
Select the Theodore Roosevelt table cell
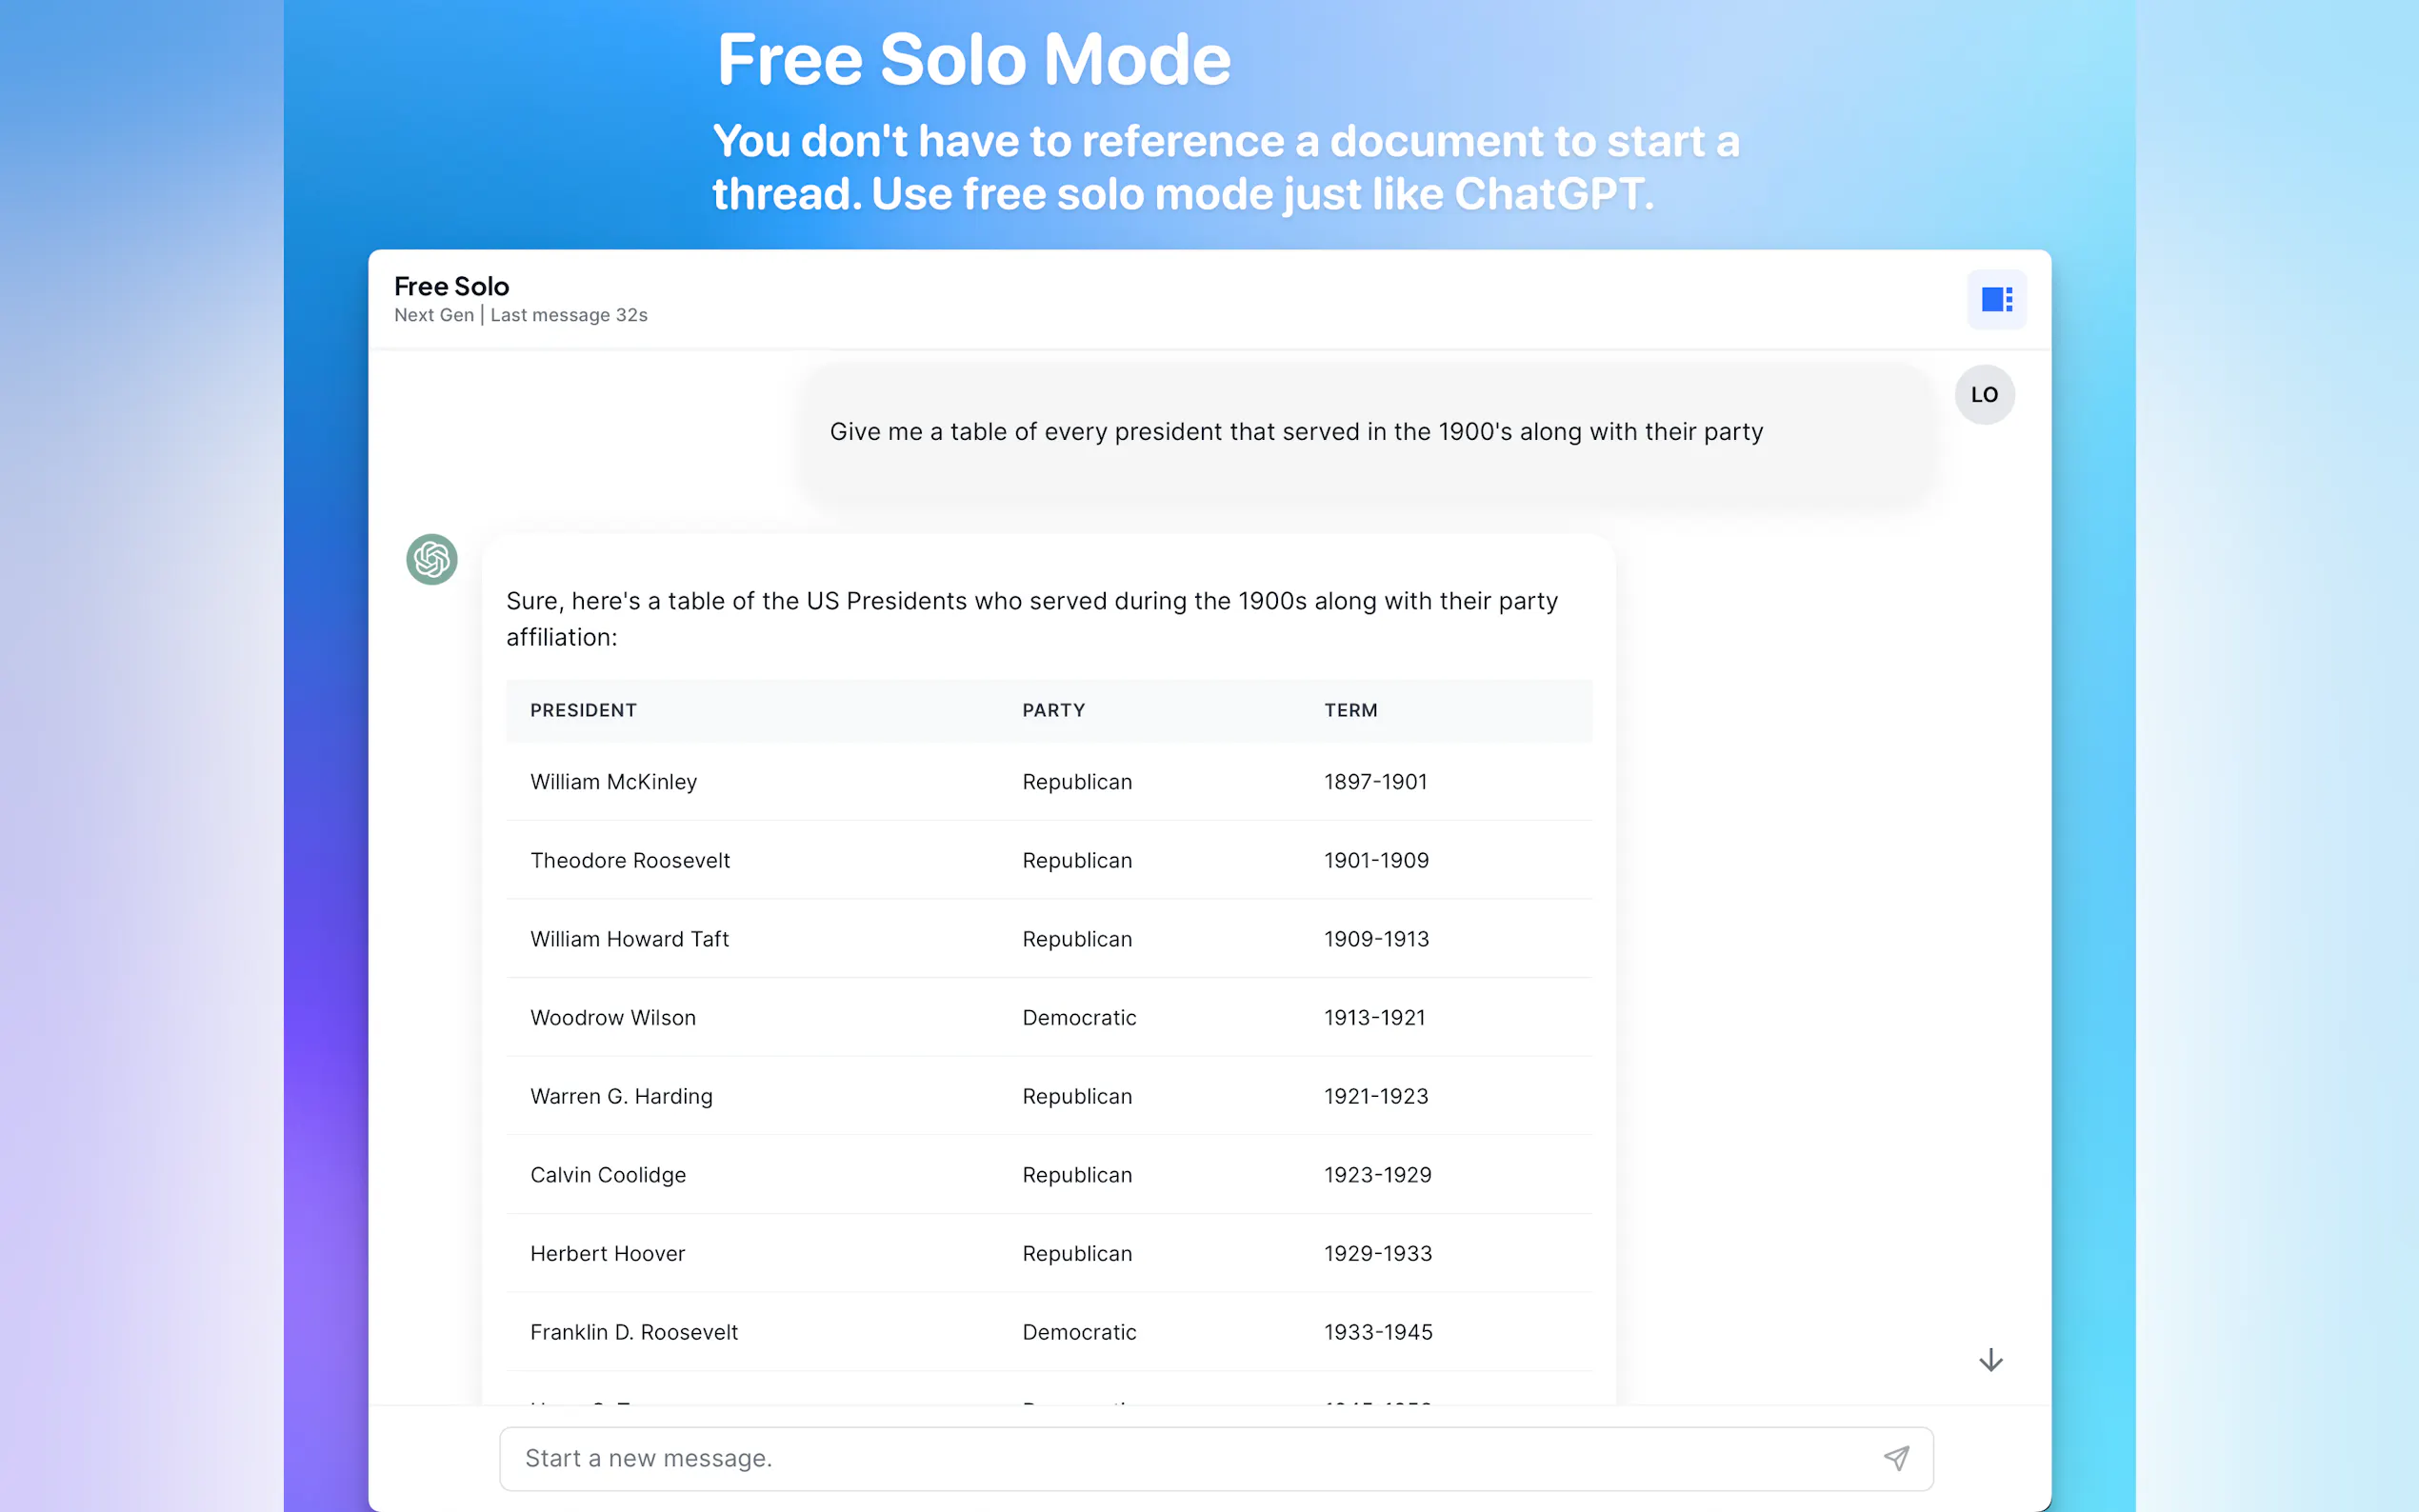[x=630, y=860]
